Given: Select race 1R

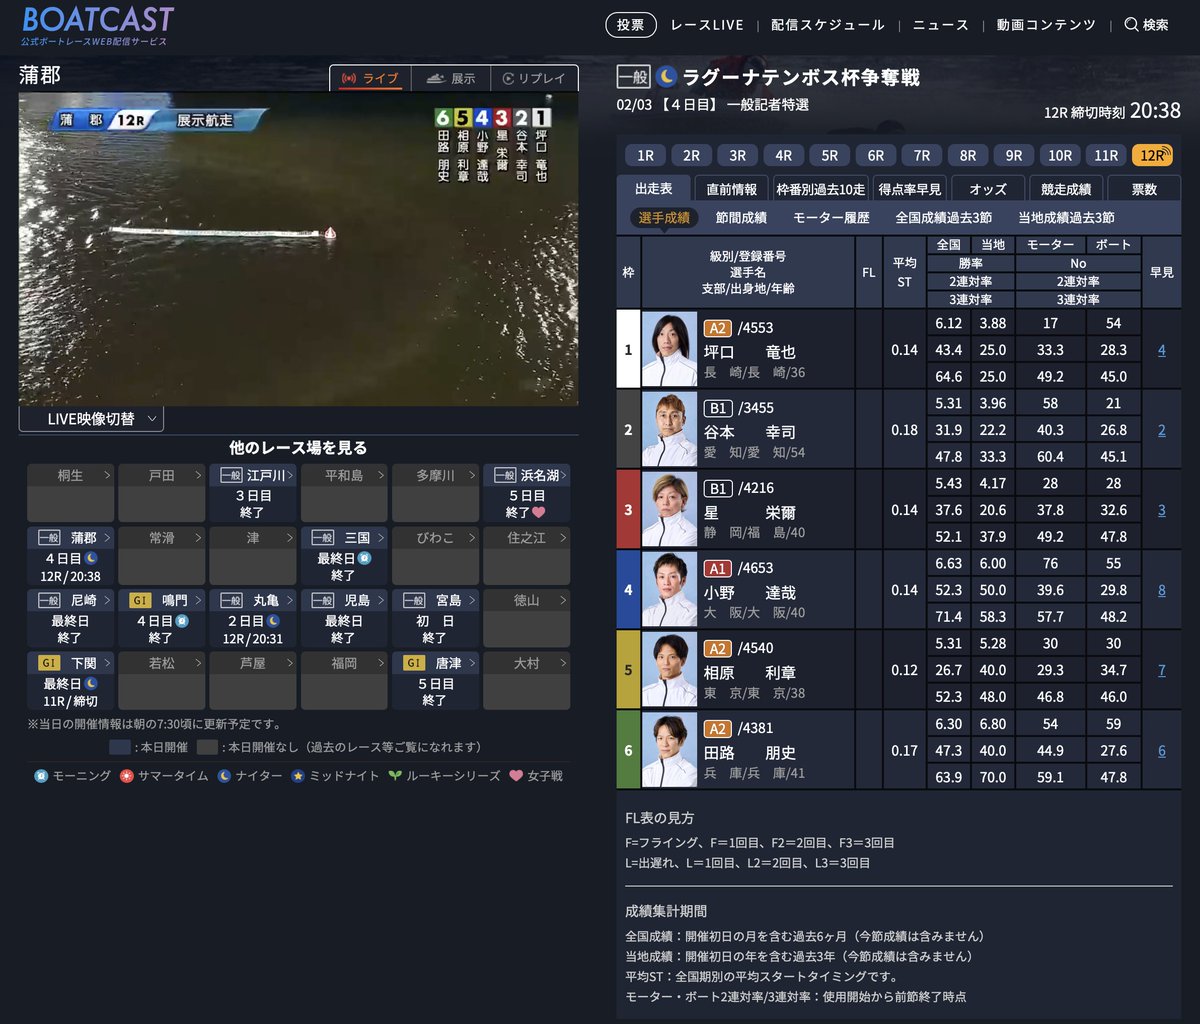Looking at the screenshot, I should (646, 155).
